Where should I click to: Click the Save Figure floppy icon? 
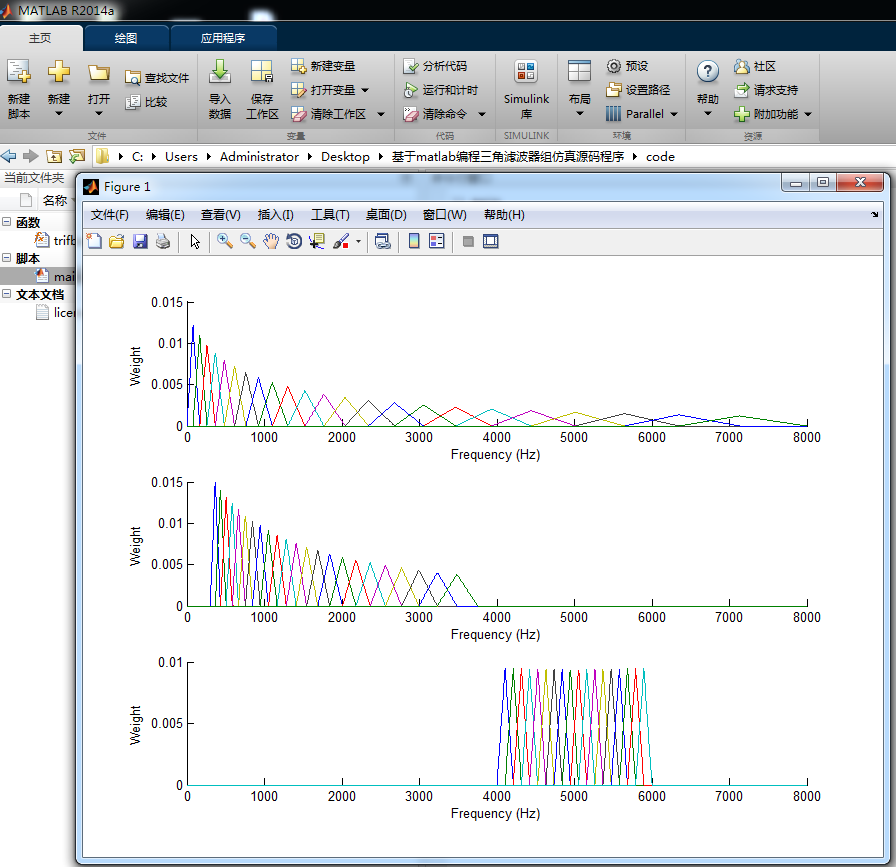140,241
